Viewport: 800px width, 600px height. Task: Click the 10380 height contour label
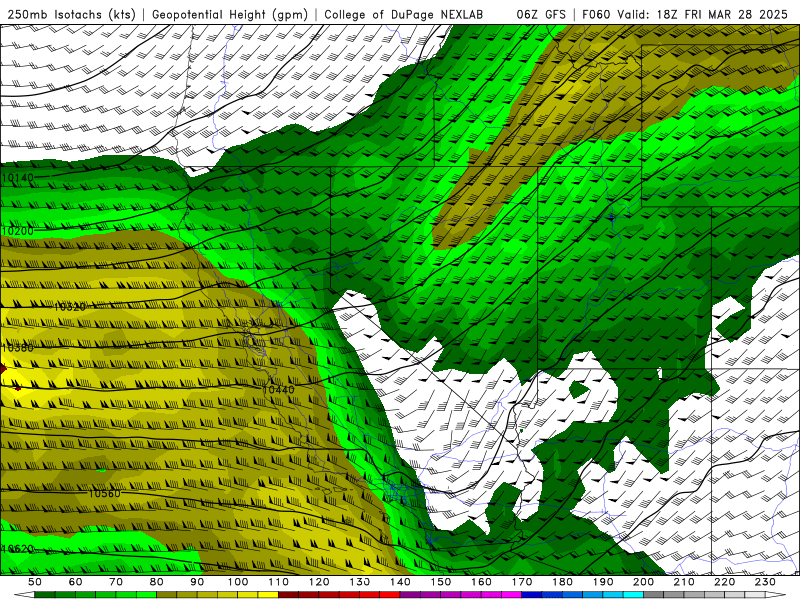click(x=18, y=348)
